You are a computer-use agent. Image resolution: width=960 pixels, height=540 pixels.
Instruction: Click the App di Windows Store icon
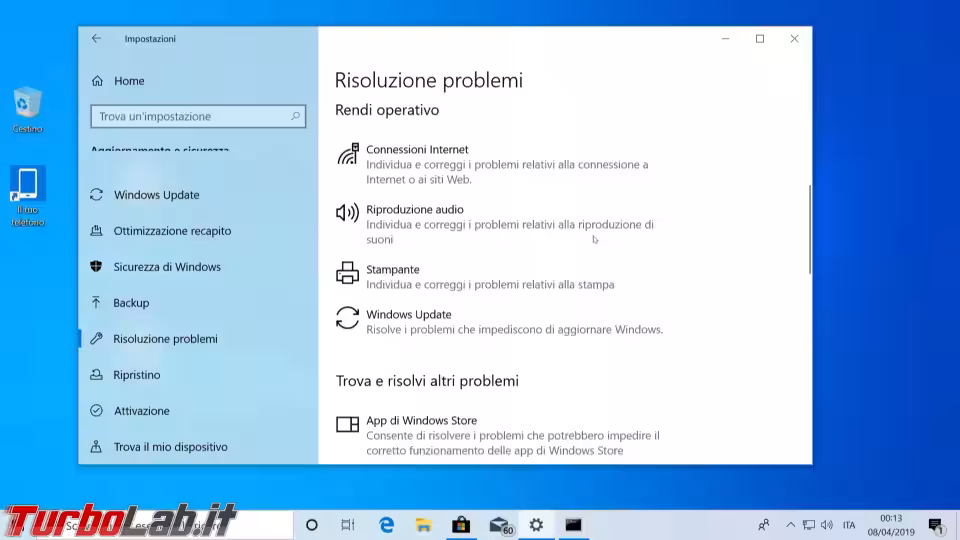347,424
